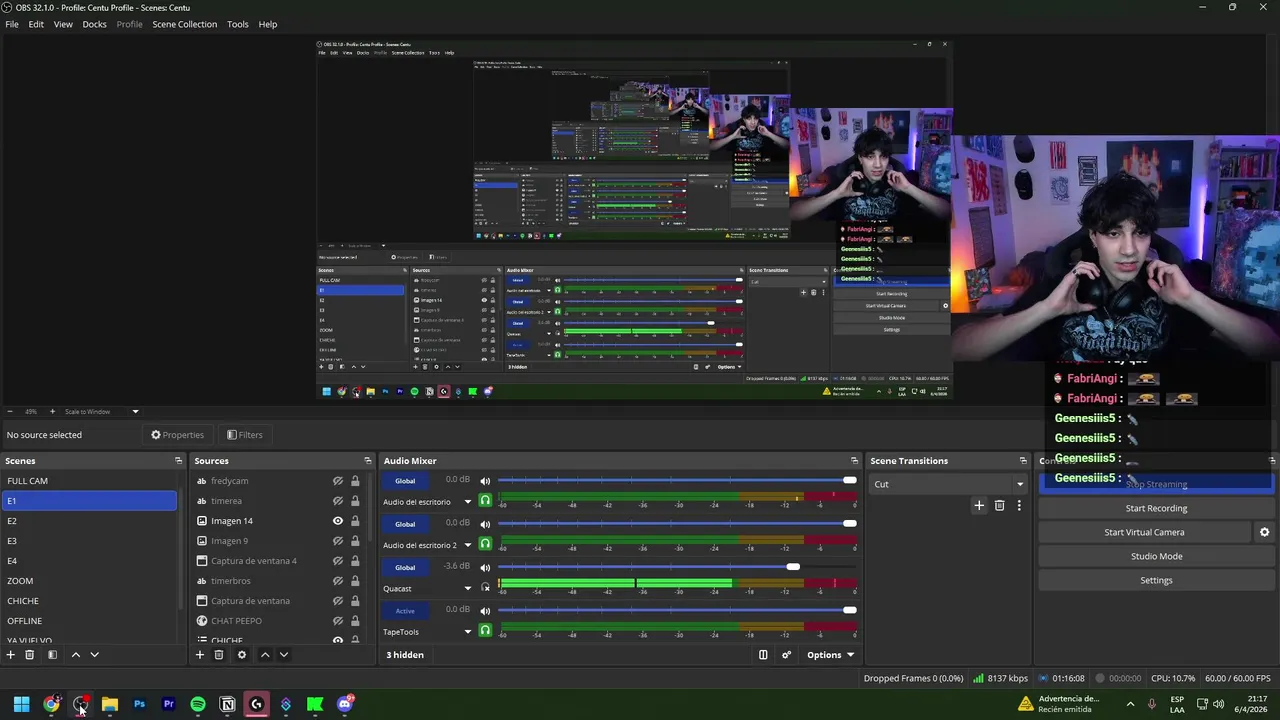Open the preview Scale to Window dropdown
Screen dimensions: 1280x720
pos(103,411)
